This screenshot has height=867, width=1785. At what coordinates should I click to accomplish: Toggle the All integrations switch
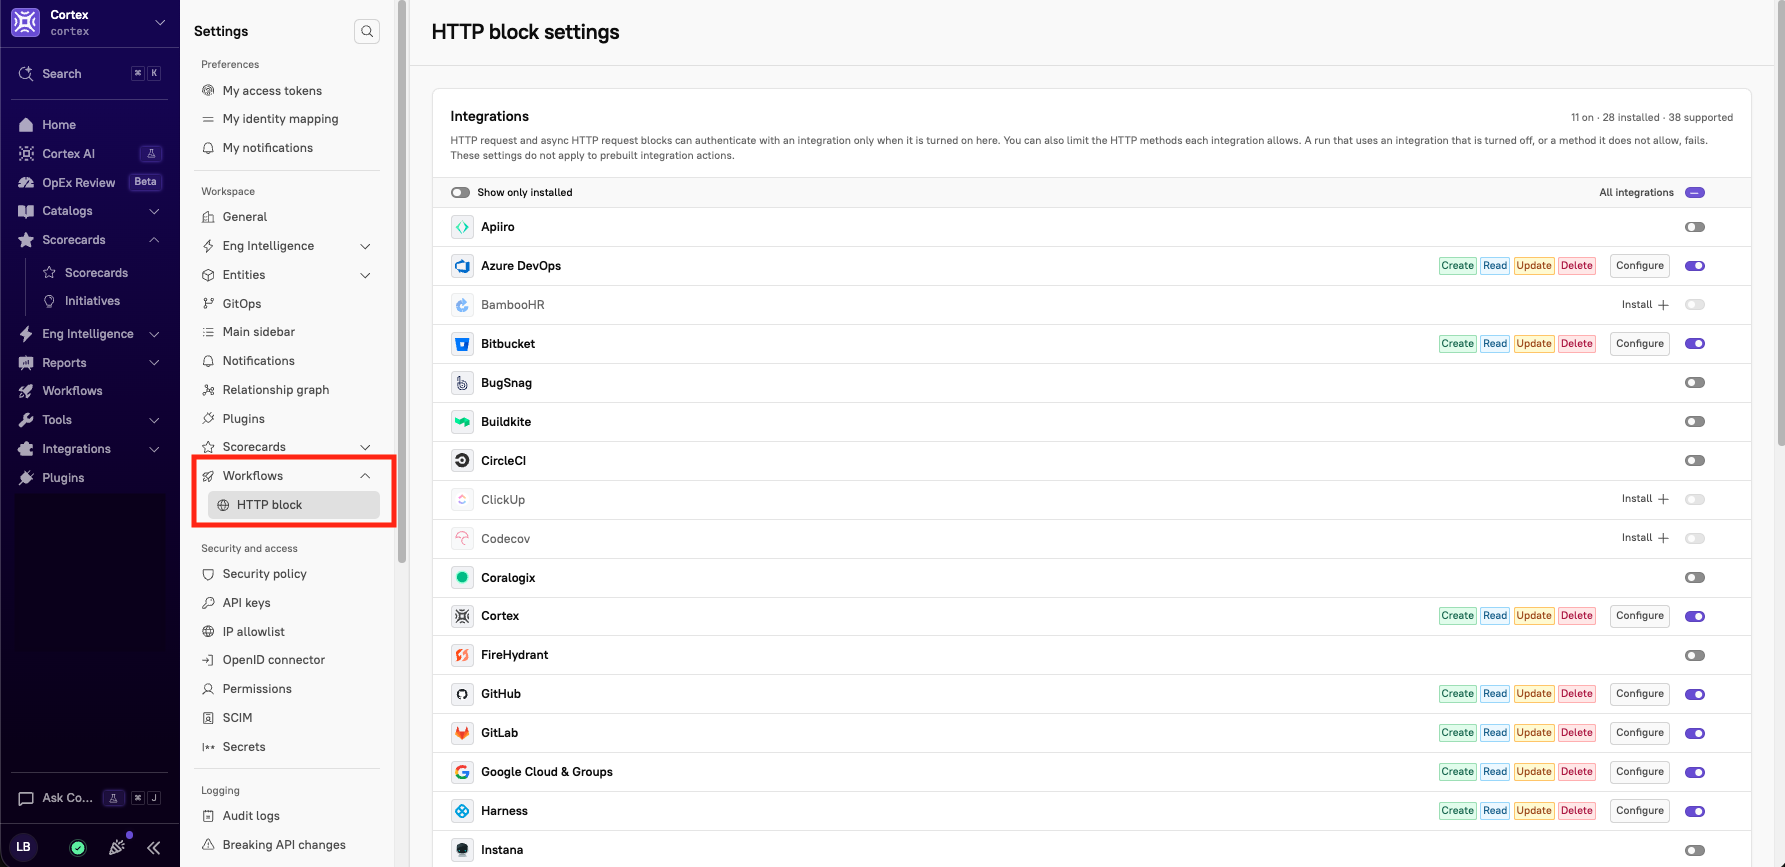[1695, 192]
